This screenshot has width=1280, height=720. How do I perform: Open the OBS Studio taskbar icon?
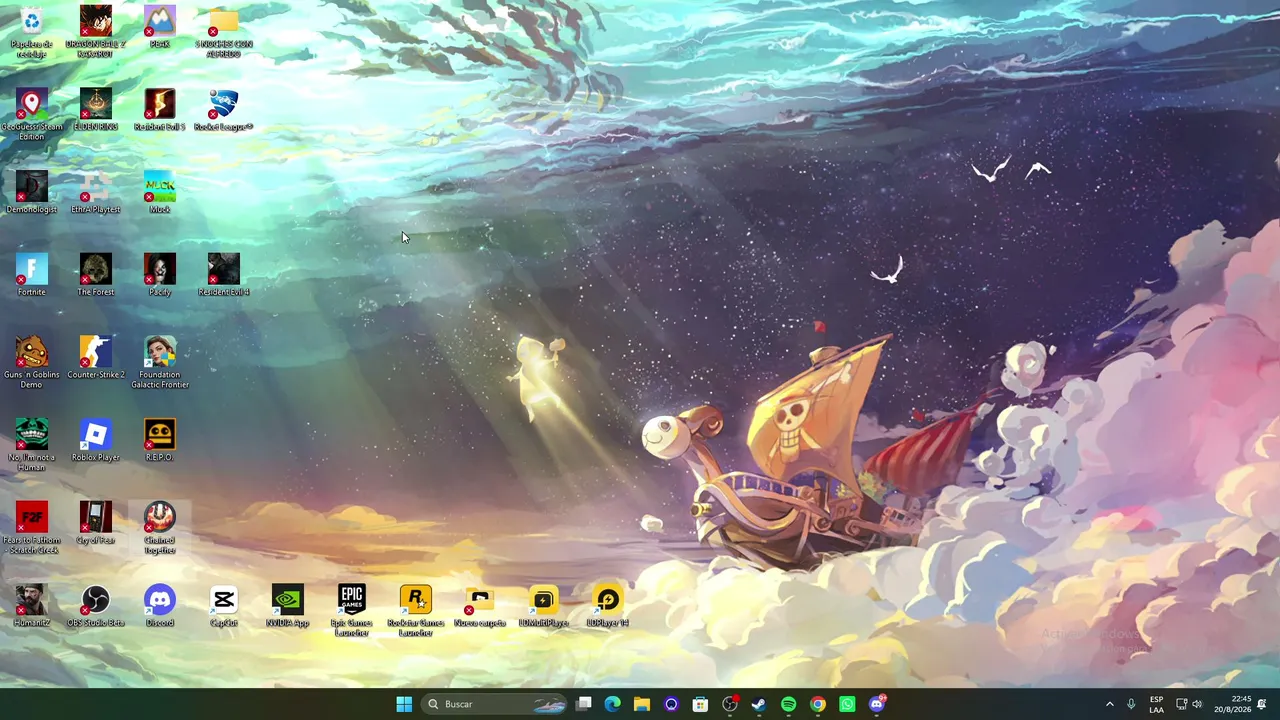[x=730, y=704]
